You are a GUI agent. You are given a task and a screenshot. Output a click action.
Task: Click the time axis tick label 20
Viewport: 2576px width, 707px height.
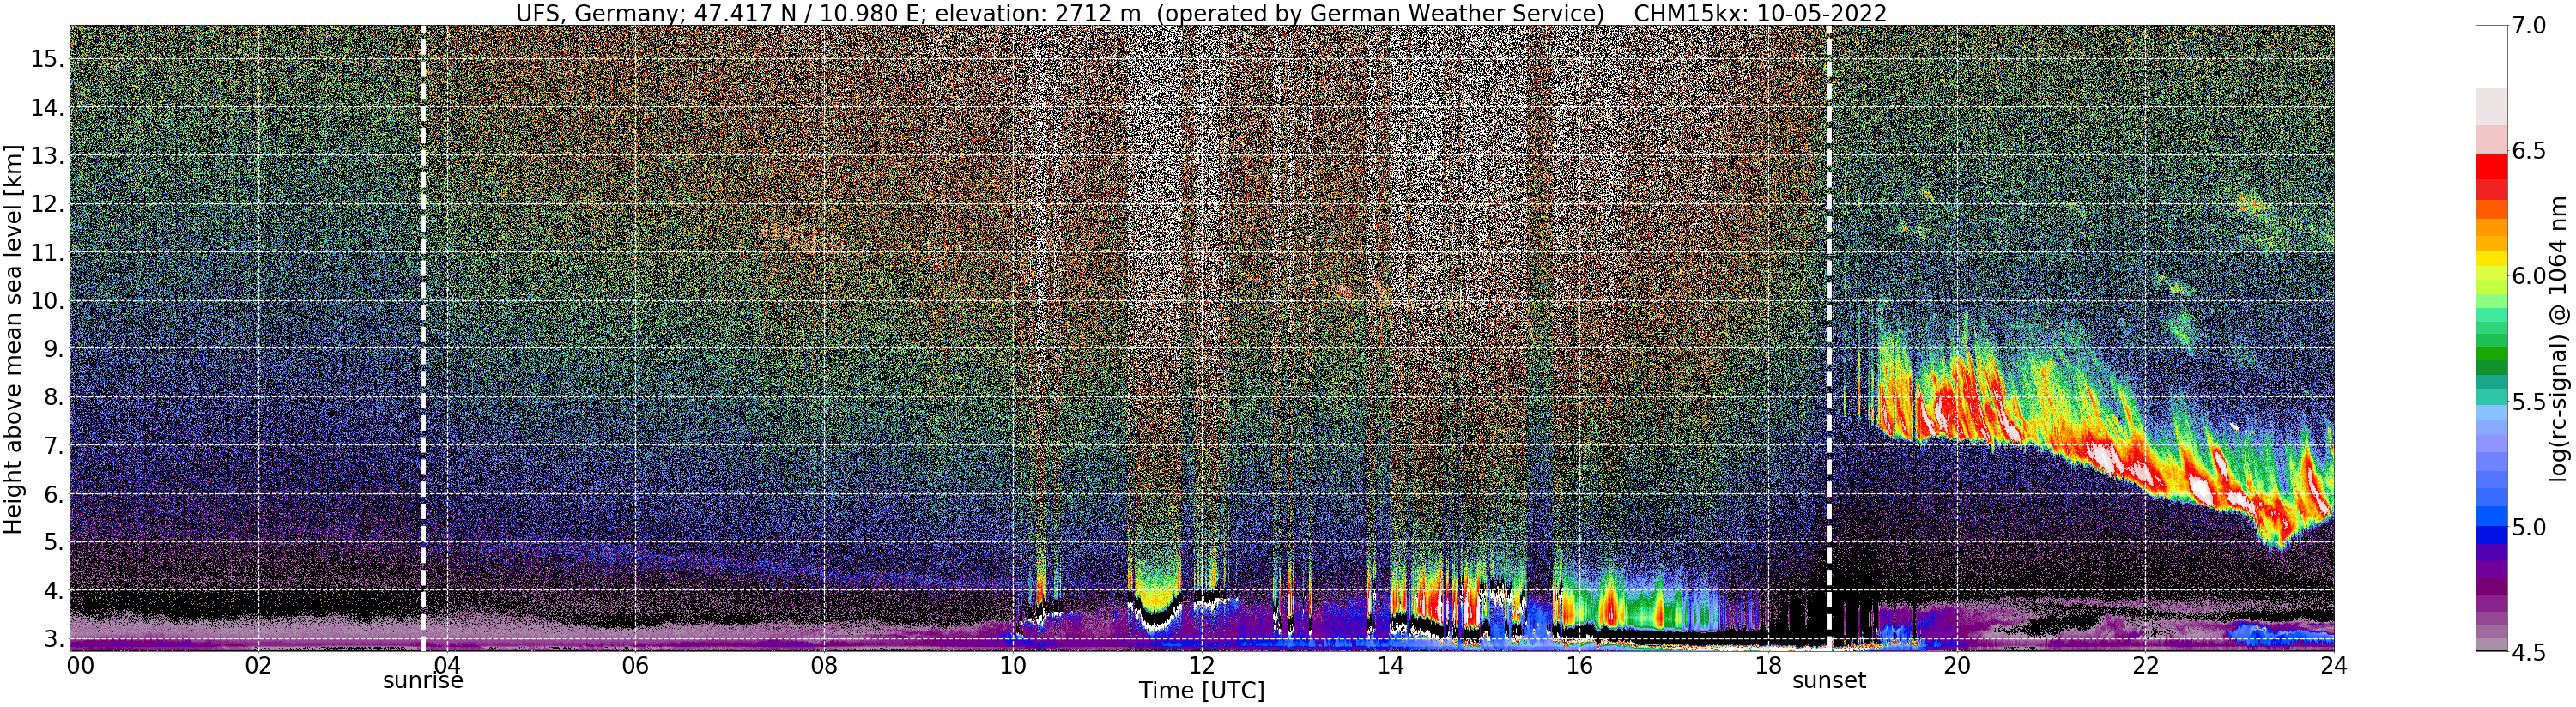click(1956, 666)
